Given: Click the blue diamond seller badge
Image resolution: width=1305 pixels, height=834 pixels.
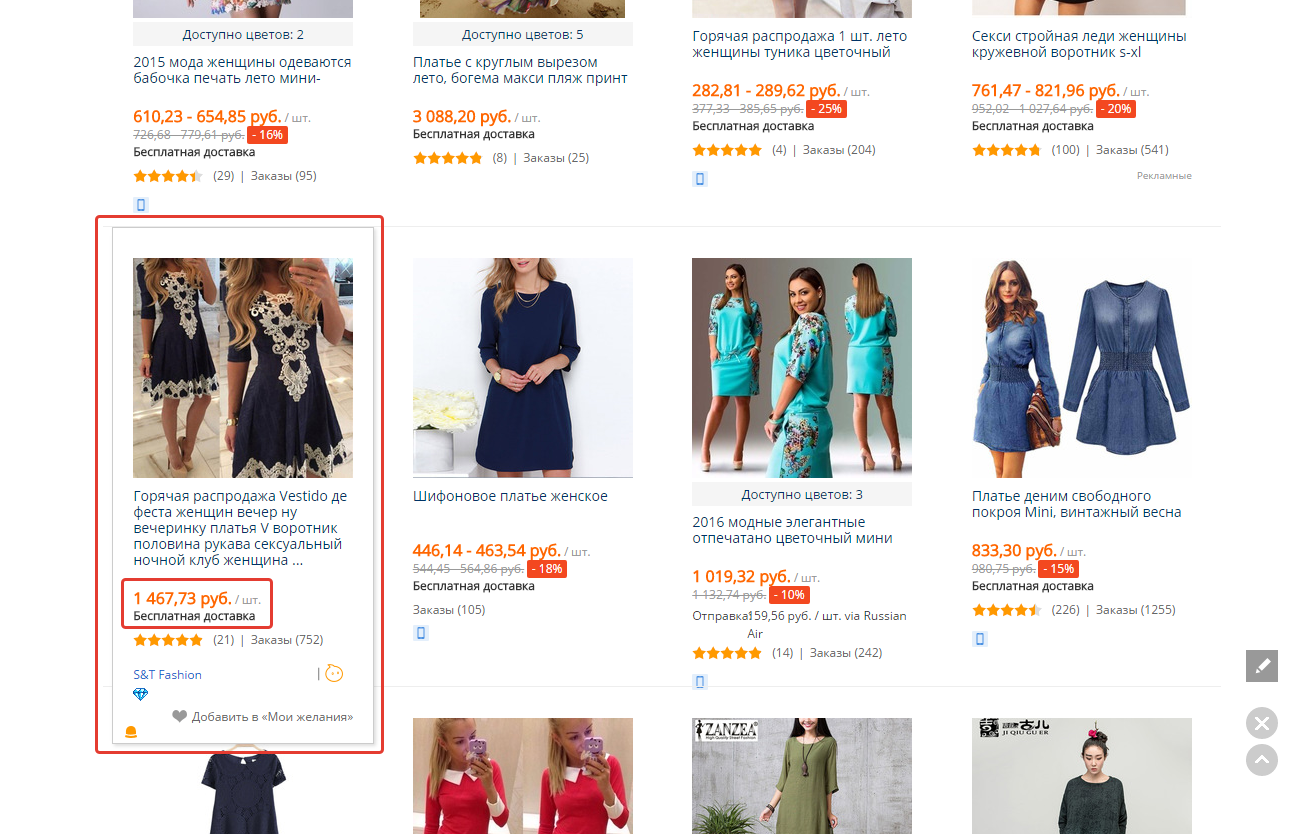Looking at the screenshot, I should pyautogui.click(x=140, y=694).
